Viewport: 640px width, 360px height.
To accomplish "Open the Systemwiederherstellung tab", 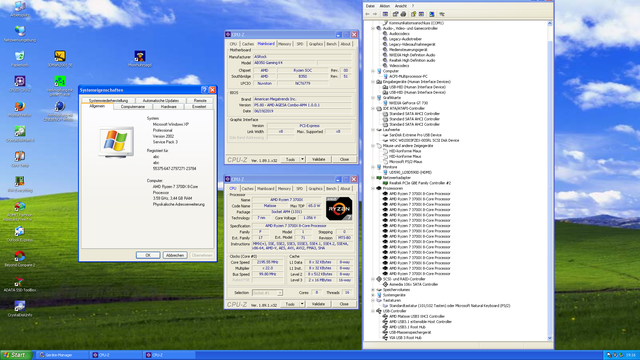I will pos(108,100).
